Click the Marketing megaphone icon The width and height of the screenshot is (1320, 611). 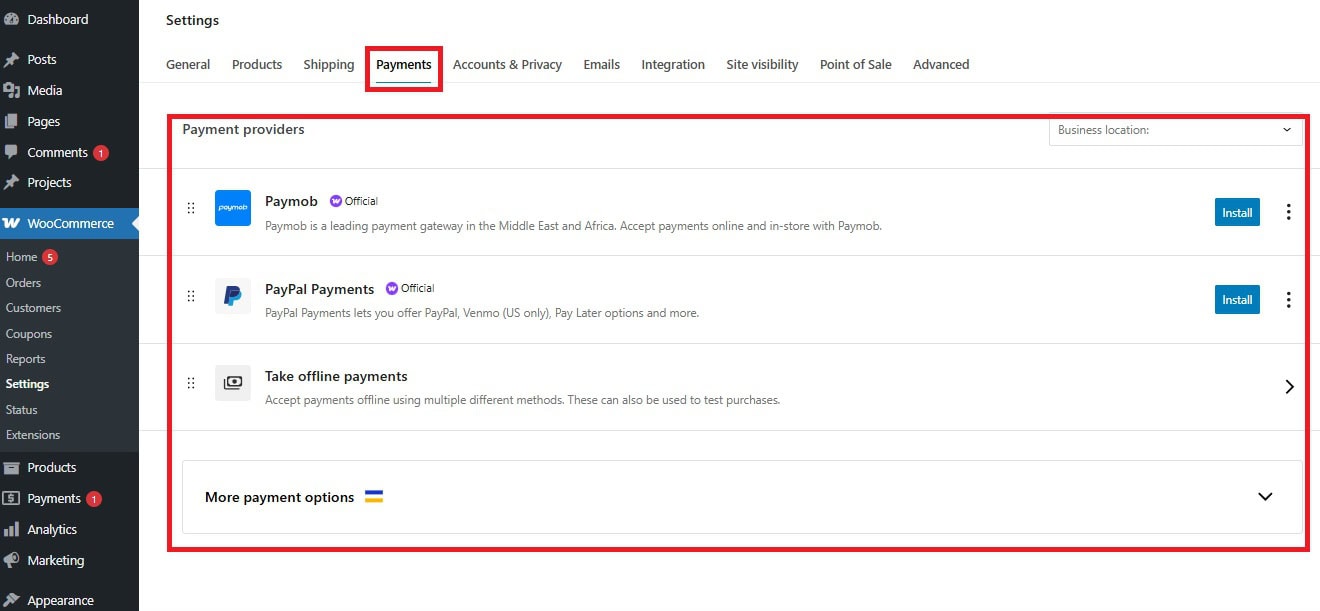click(12, 561)
